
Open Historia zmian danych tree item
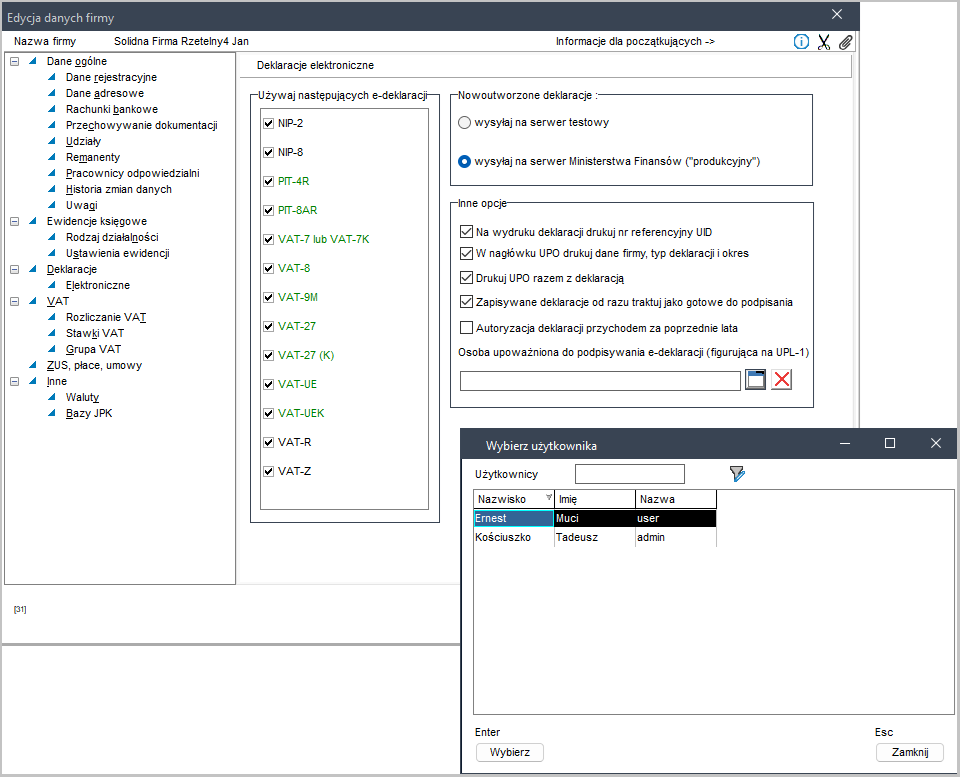pyautogui.click(x=119, y=189)
